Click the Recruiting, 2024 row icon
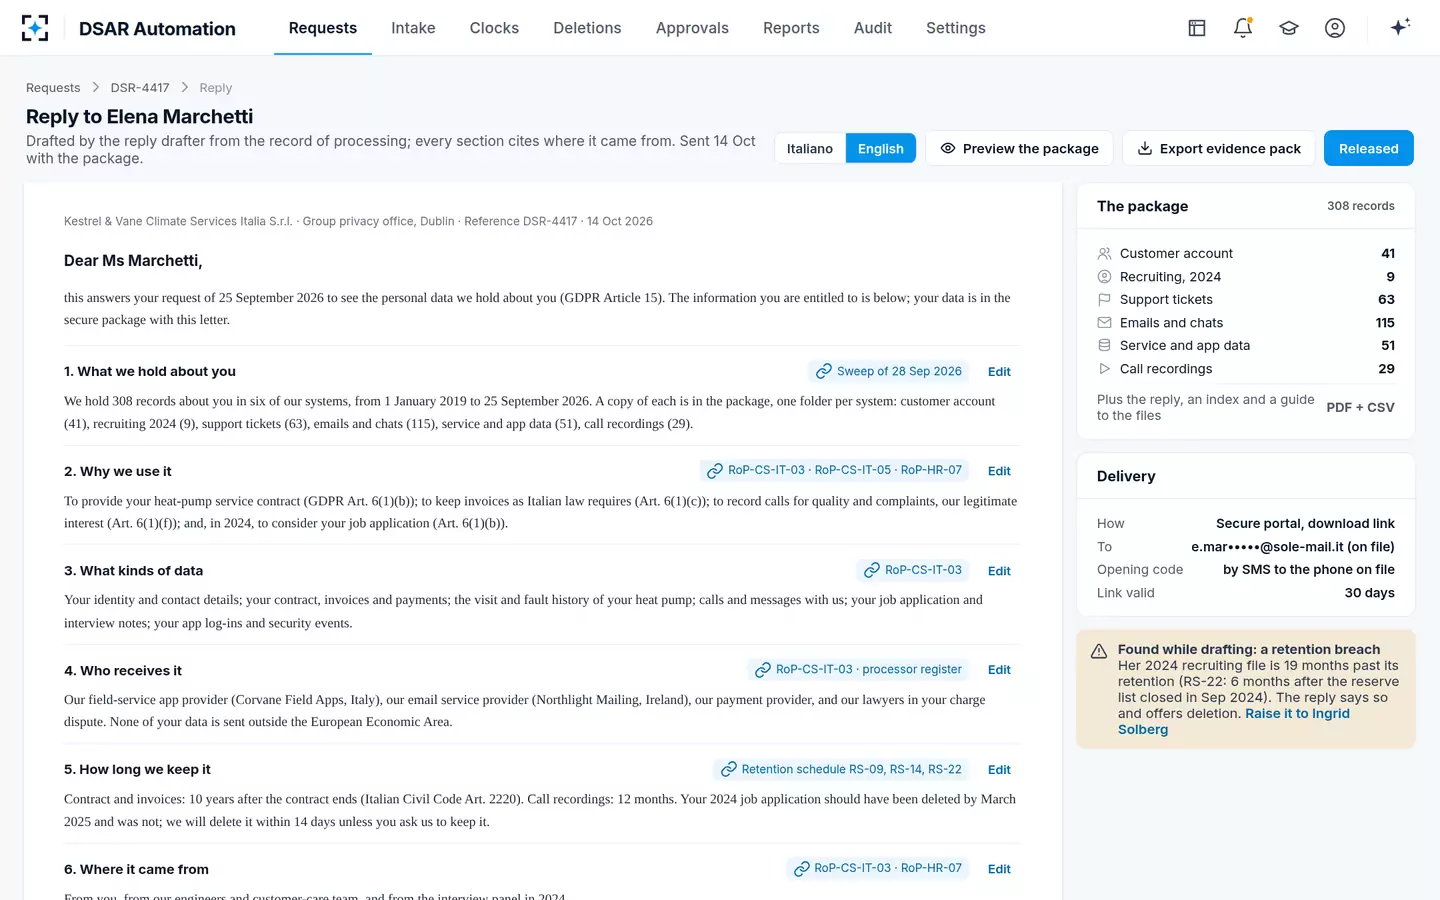1440x900 pixels. click(1104, 277)
